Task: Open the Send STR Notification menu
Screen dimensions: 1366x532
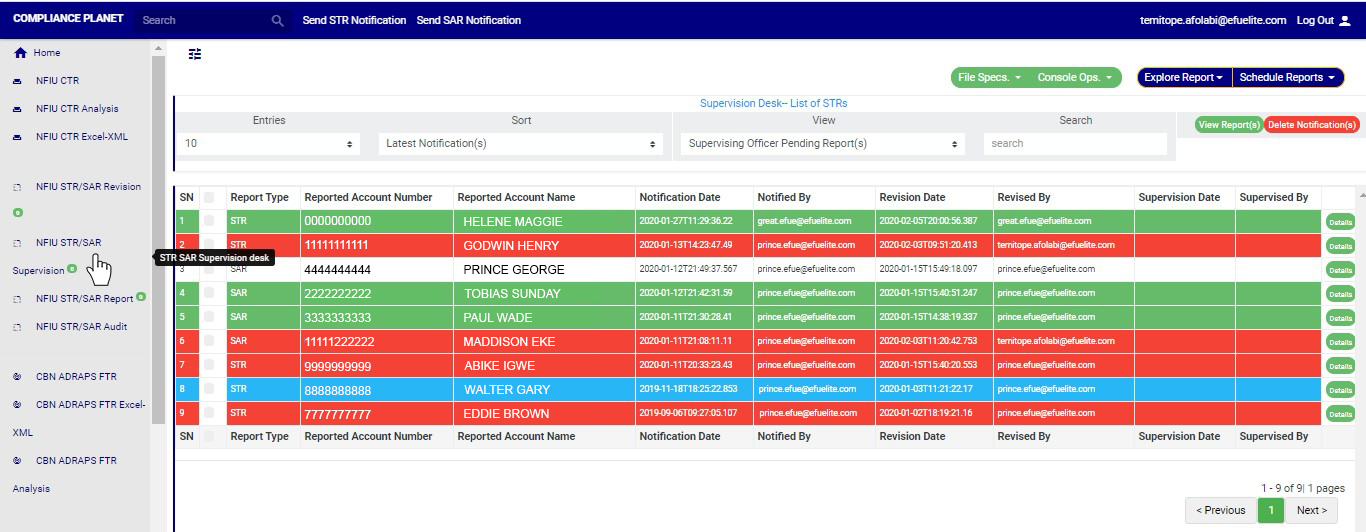Action: (354, 20)
